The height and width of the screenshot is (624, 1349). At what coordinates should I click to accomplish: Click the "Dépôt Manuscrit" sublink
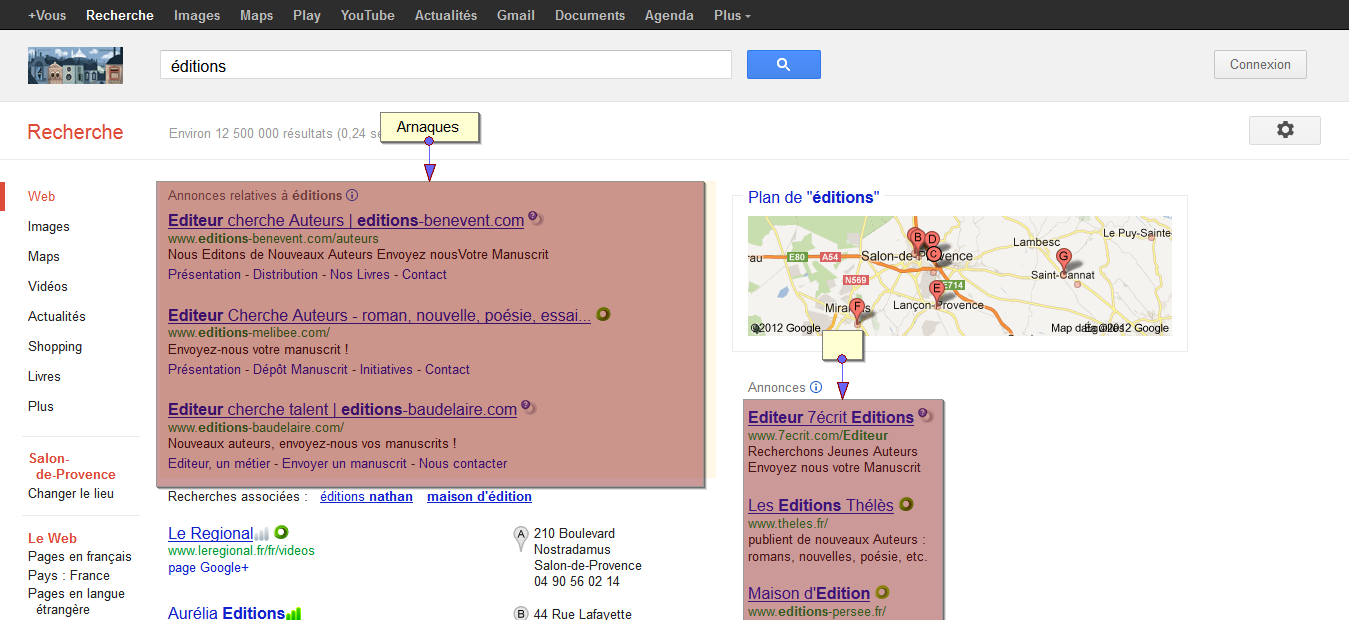300,370
